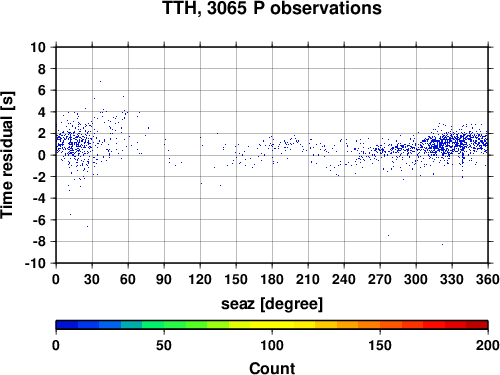
Task: Click the 180 tick label on x-axis
Action: point(272,279)
